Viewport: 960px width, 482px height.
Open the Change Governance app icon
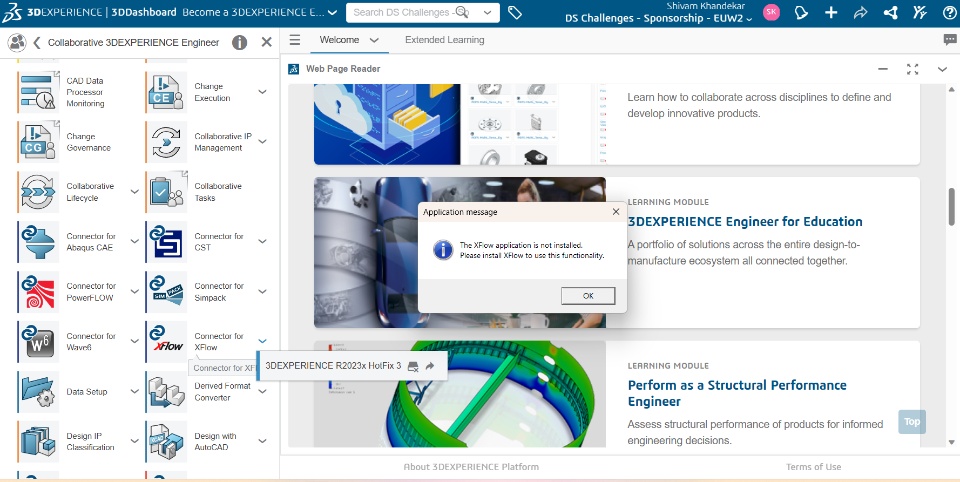tap(39, 141)
